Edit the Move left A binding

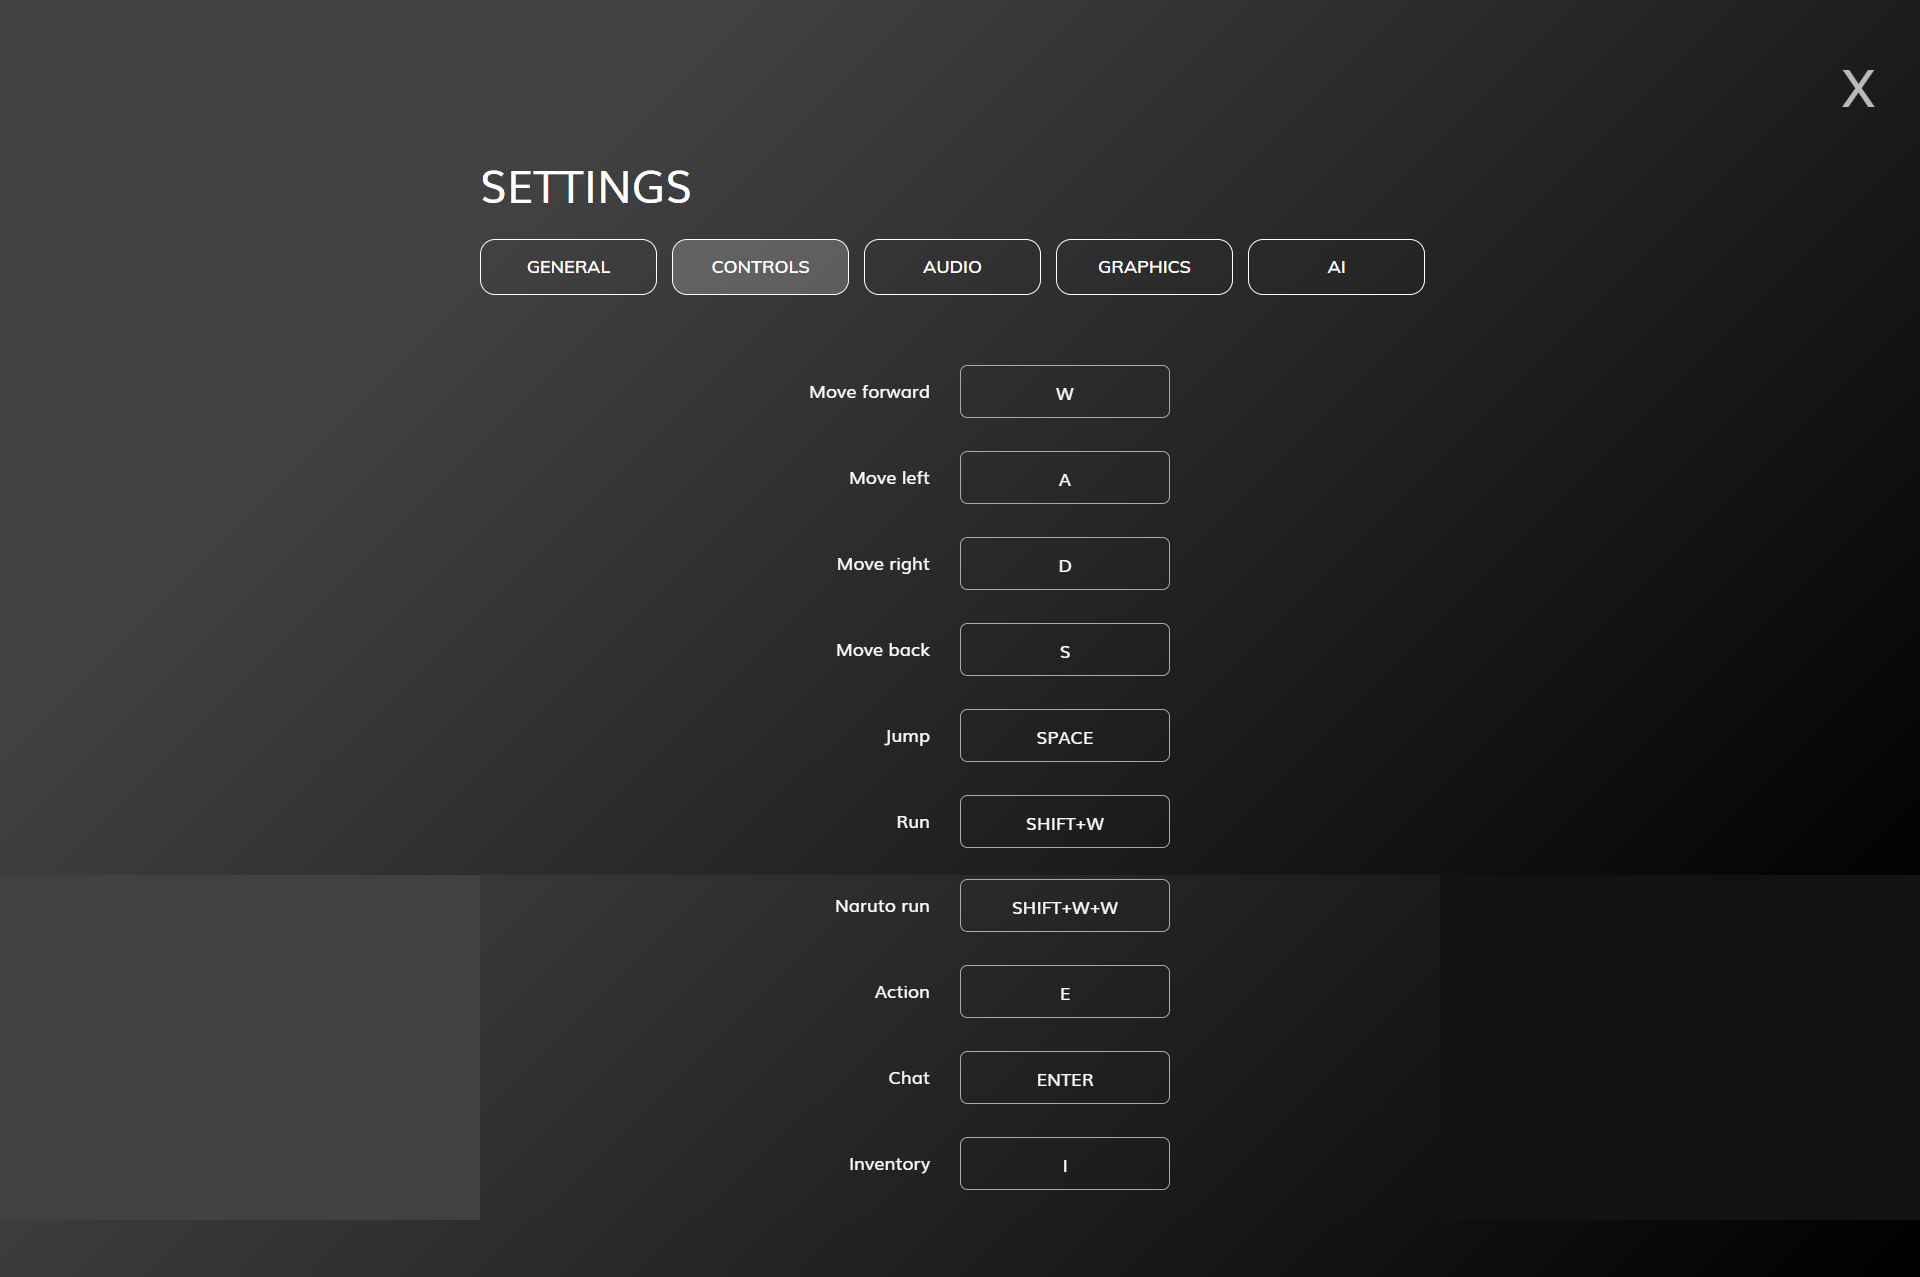1065,477
